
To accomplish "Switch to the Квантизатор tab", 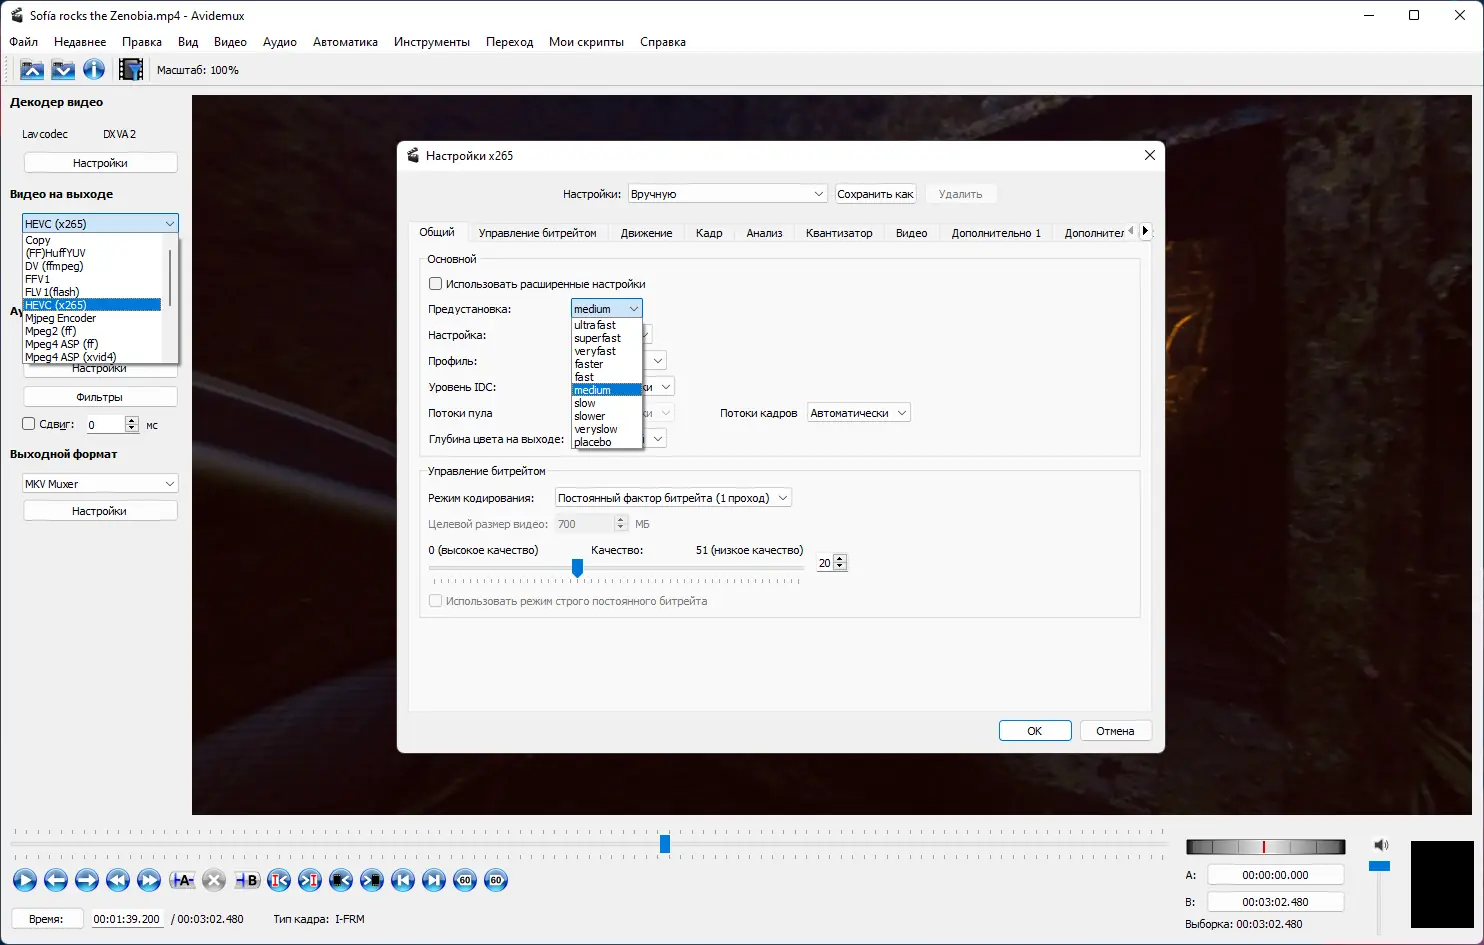I will coord(838,232).
